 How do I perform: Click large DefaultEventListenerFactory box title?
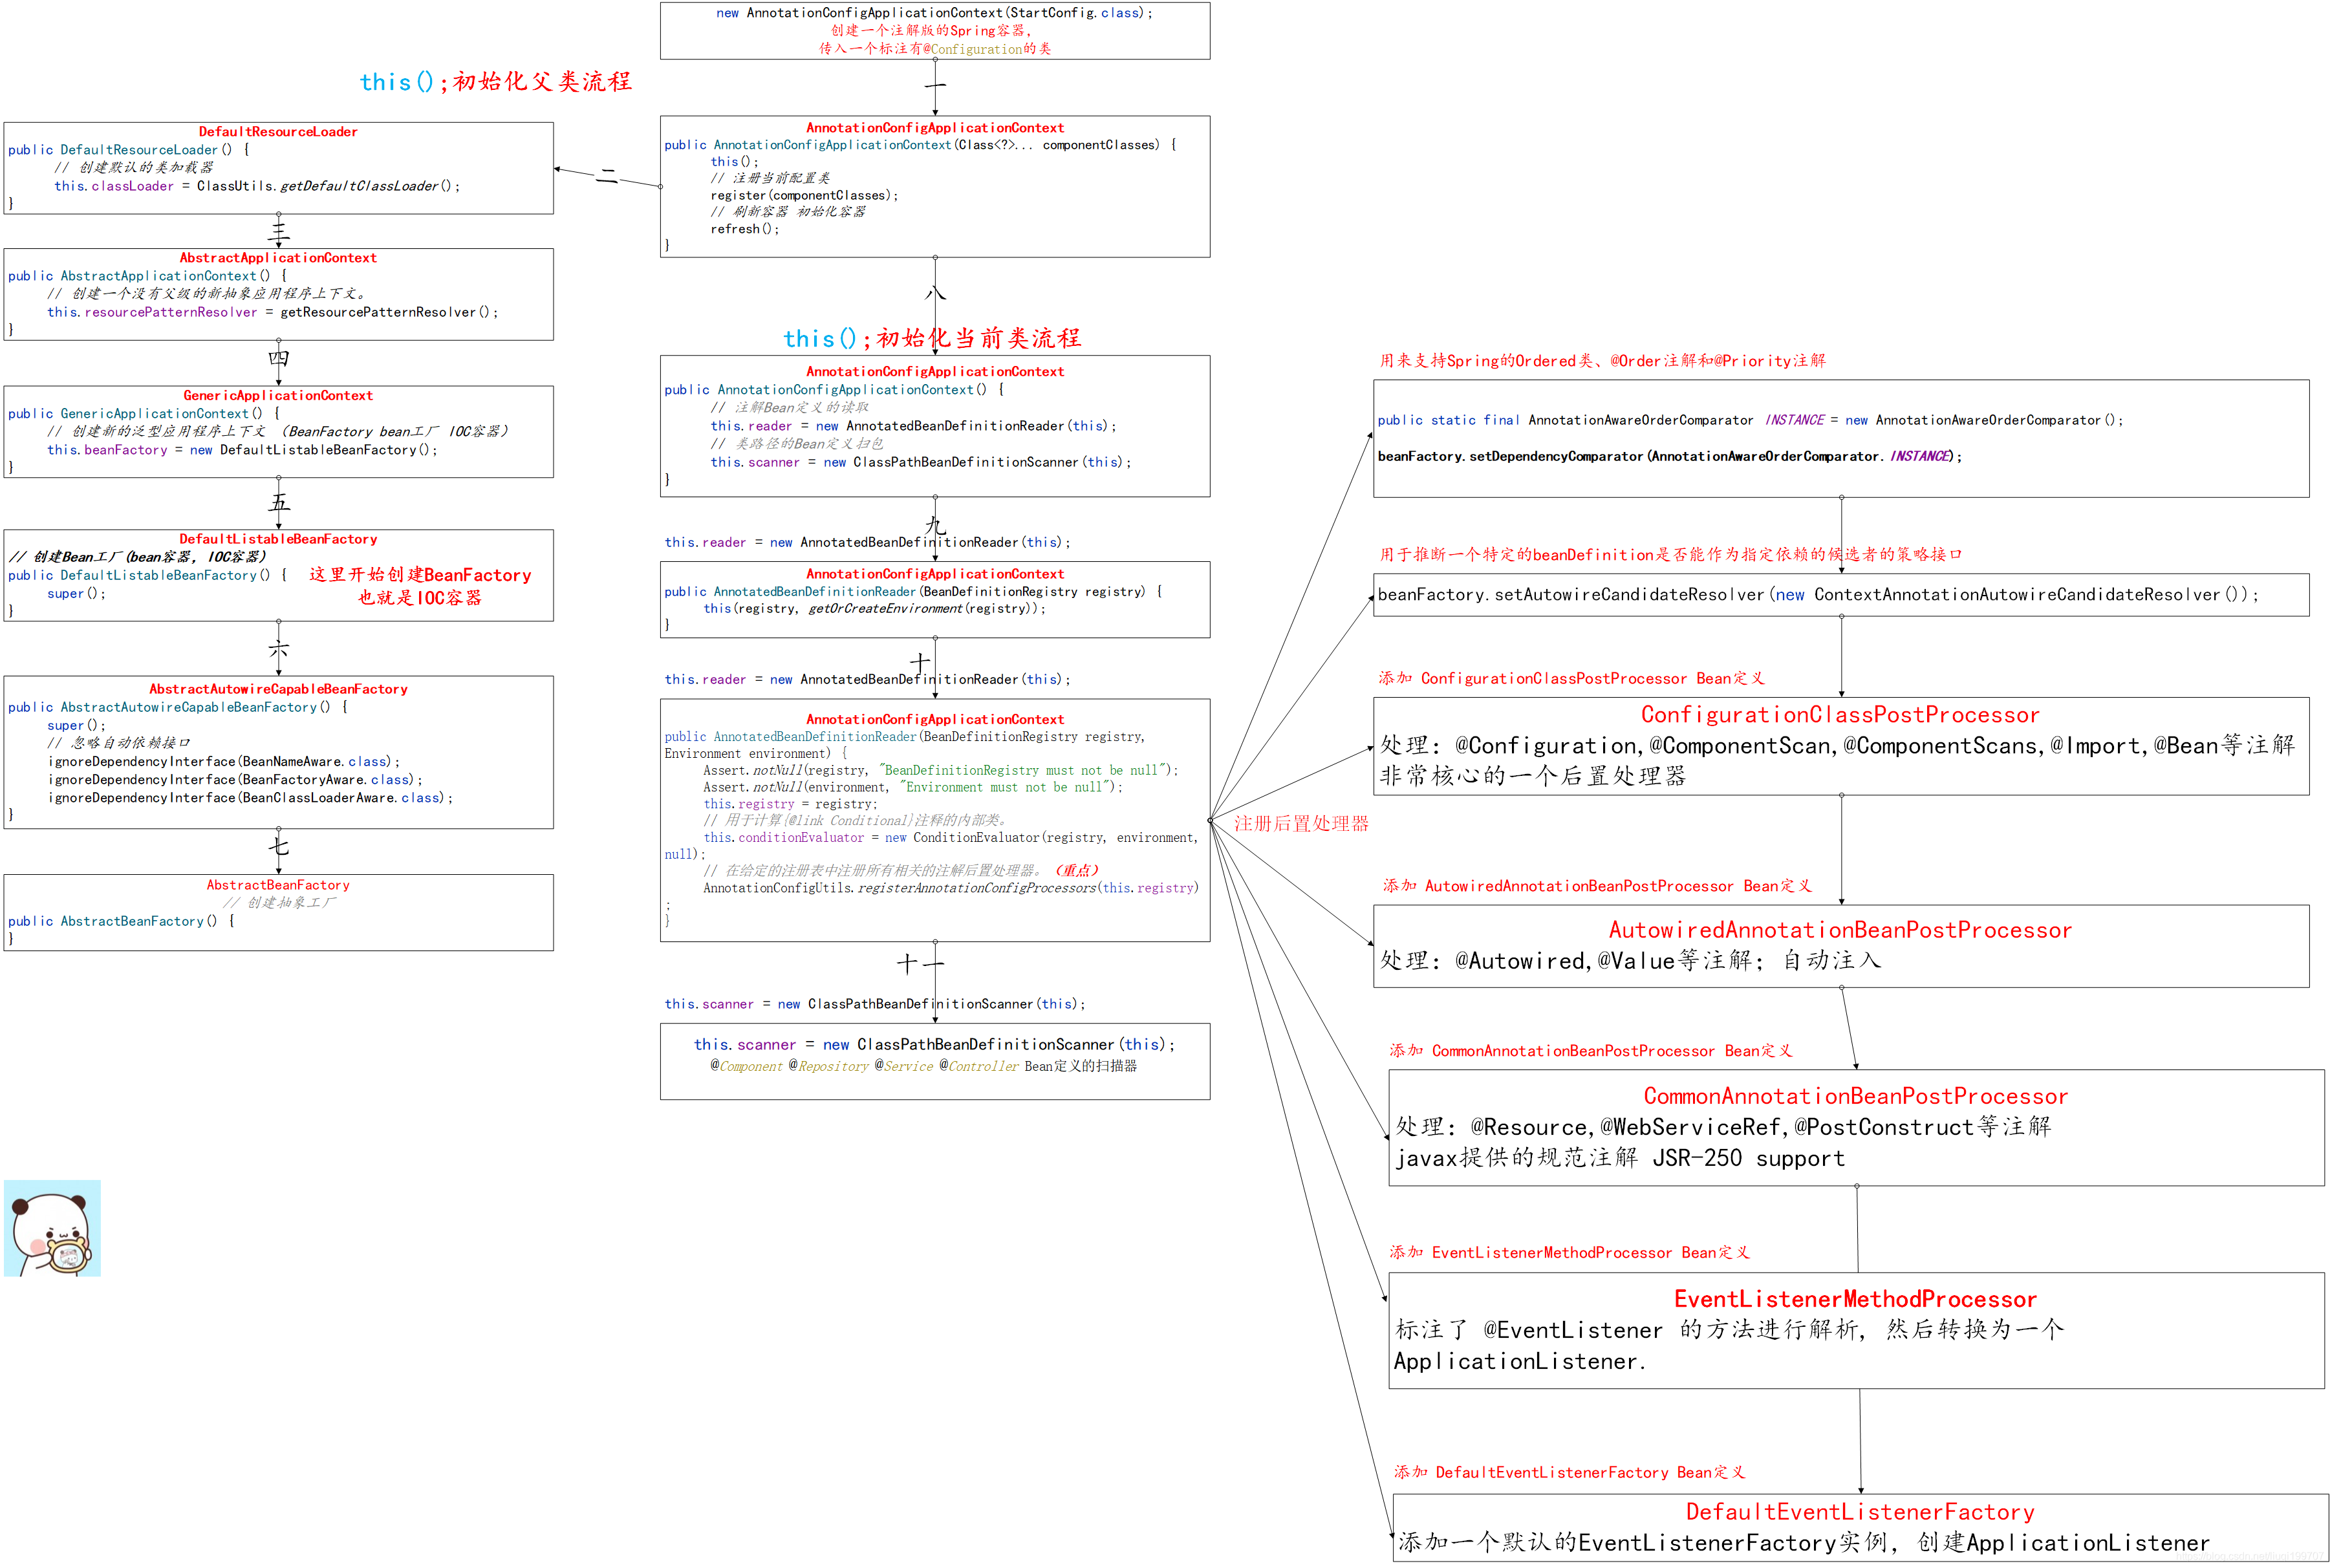point(1860,1512)
